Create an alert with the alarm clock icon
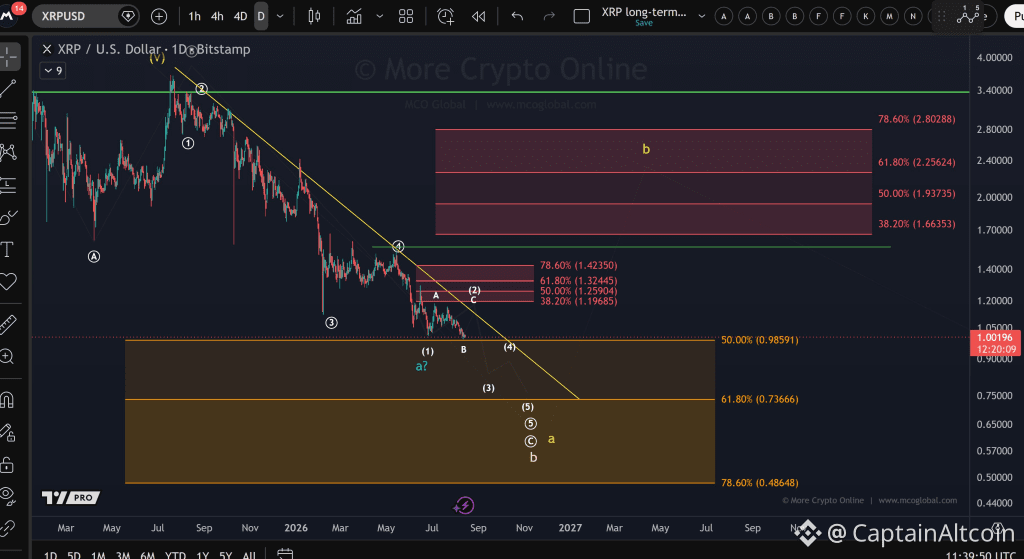The height and width of the screenshot is (559, 1024). pos(445,16)
